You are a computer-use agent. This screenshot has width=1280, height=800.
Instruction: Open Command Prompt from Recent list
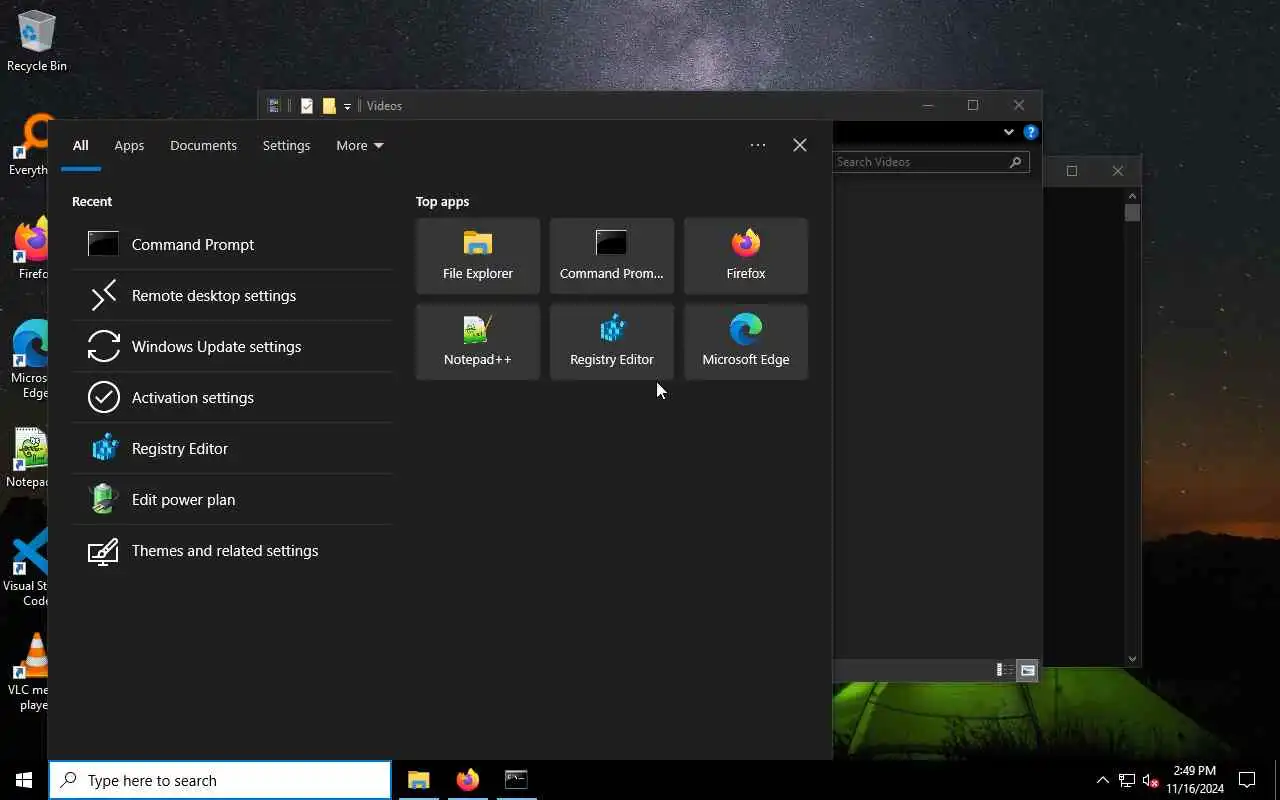232,244
